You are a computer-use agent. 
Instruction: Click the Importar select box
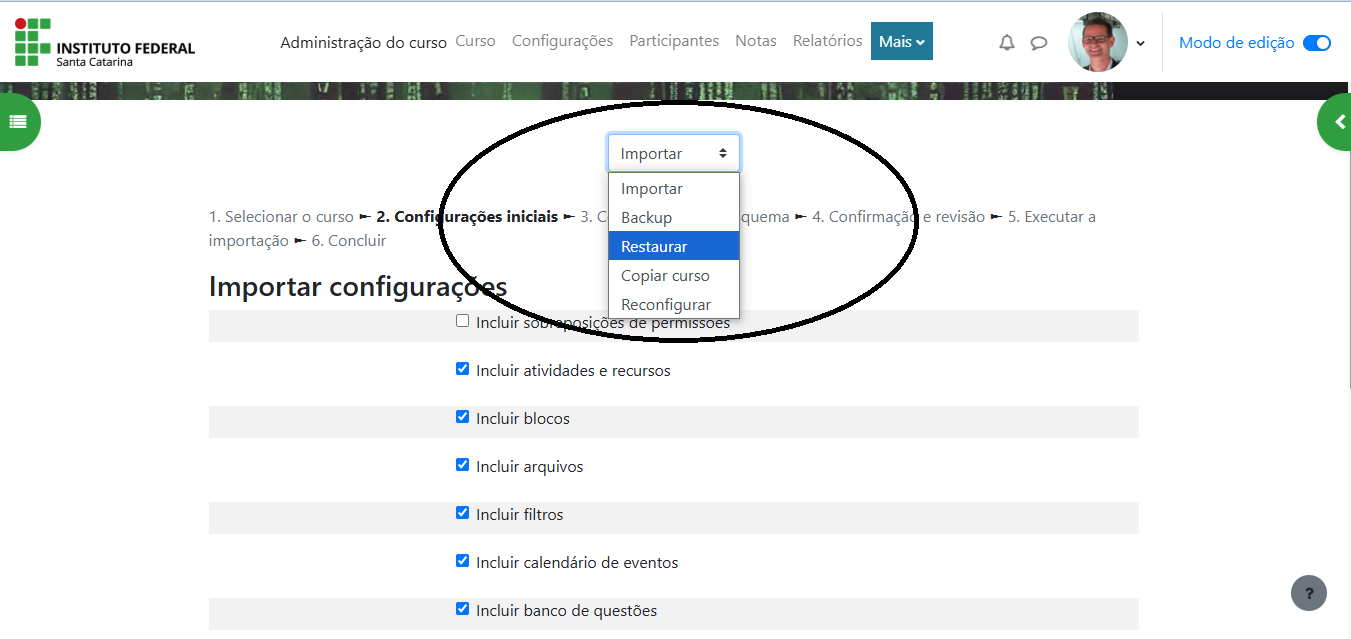click(x=673, y=154)
